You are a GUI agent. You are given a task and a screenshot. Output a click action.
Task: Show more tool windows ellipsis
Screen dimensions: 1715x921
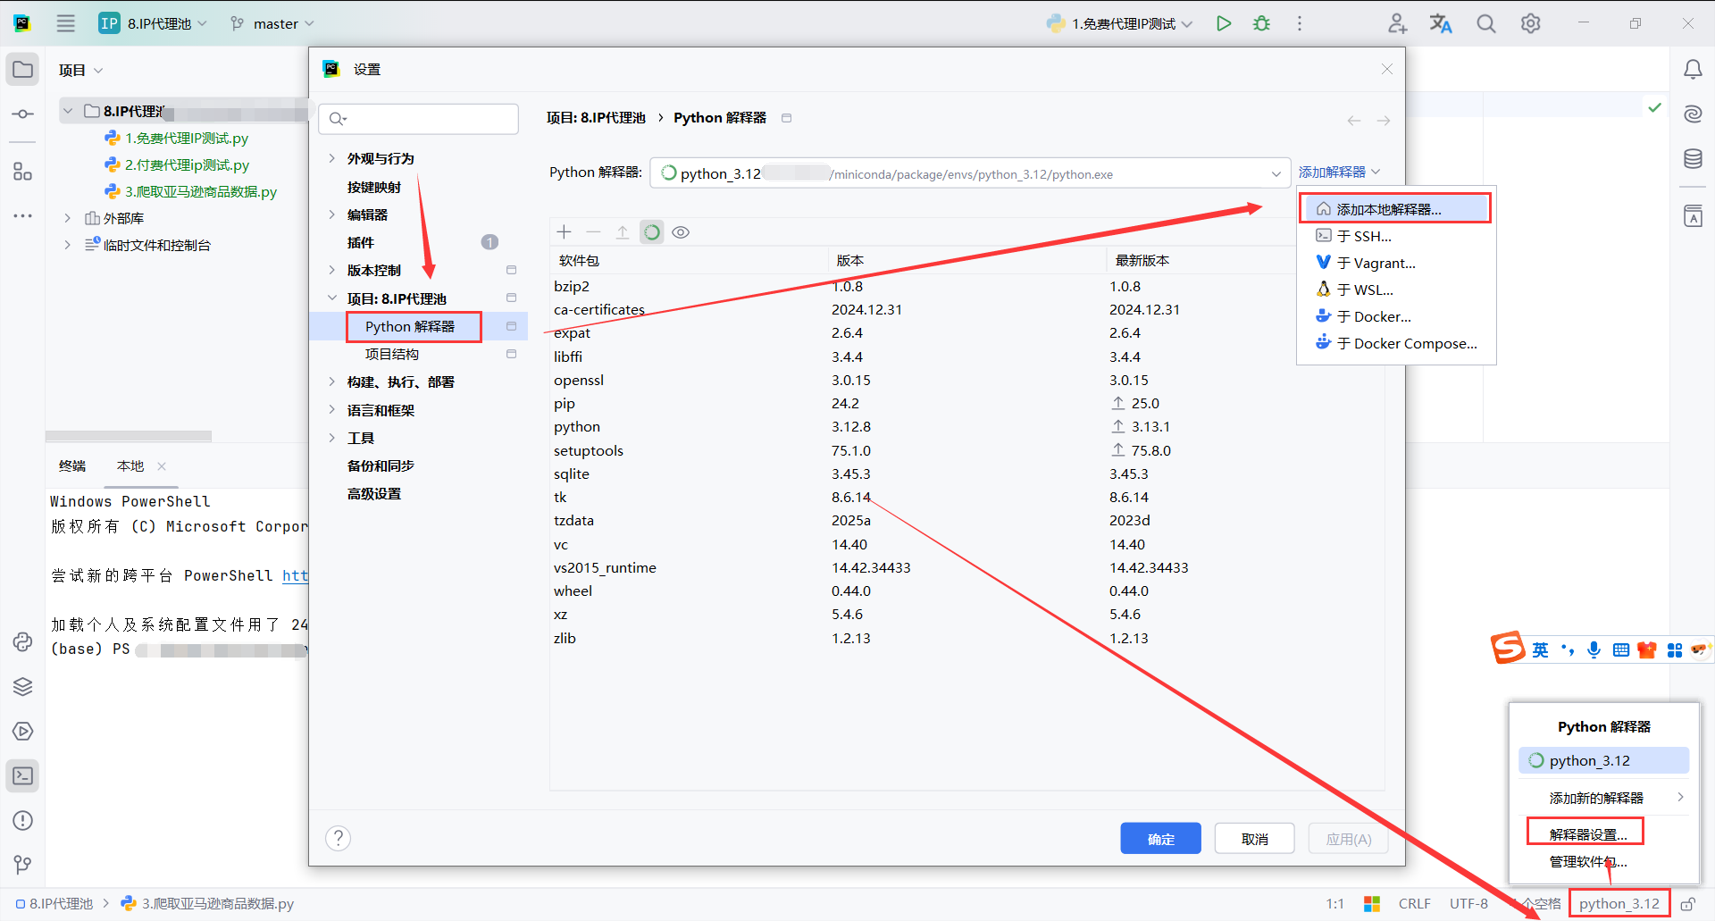coord(22,216)
